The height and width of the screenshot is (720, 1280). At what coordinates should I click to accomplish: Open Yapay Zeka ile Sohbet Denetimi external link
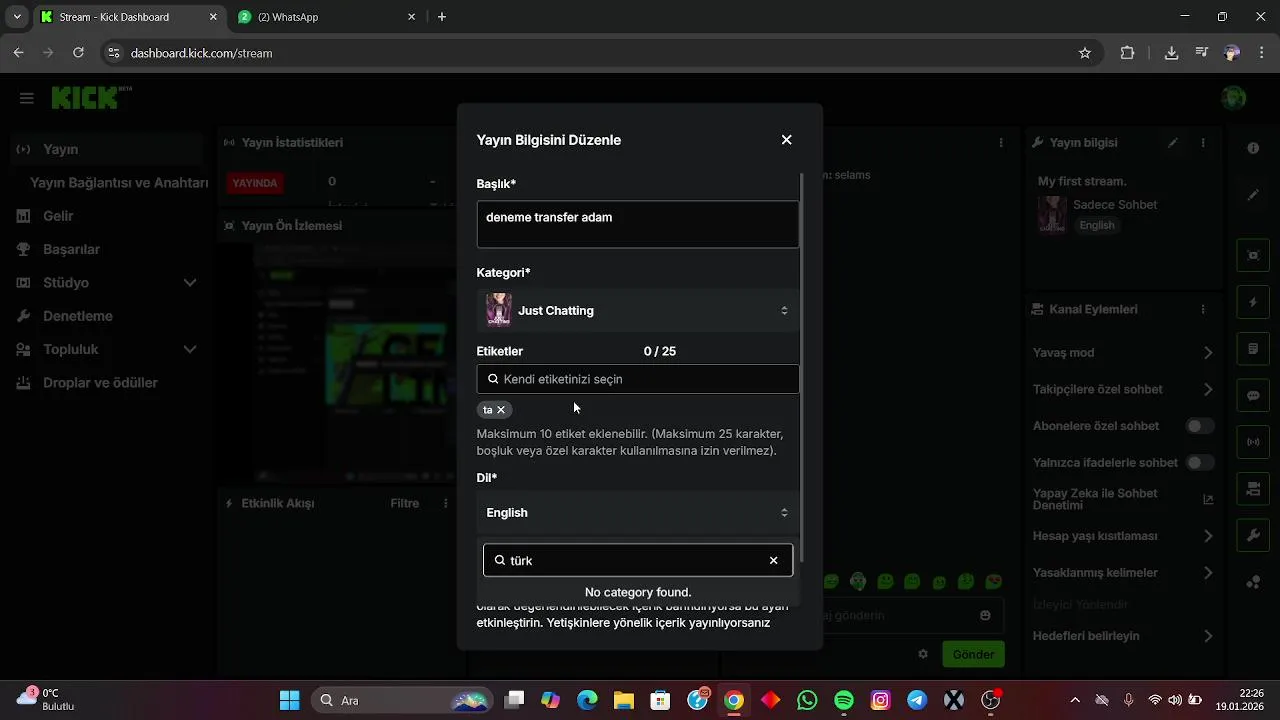1208,499
